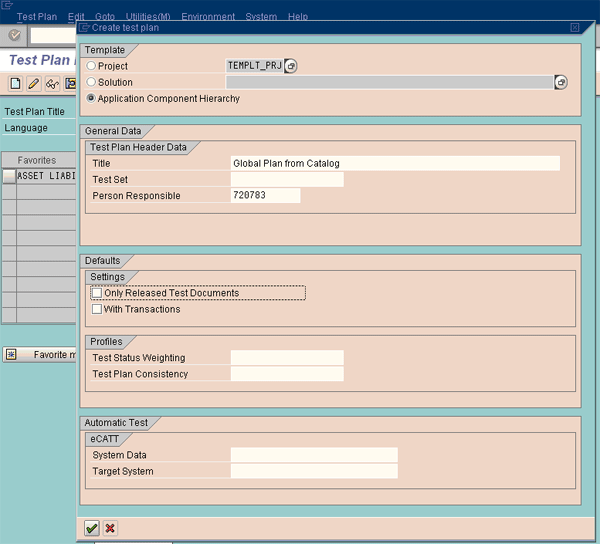600x544 pixels.
Task: Click the Test Plan Consistency field
Action: tap(287, 374)
